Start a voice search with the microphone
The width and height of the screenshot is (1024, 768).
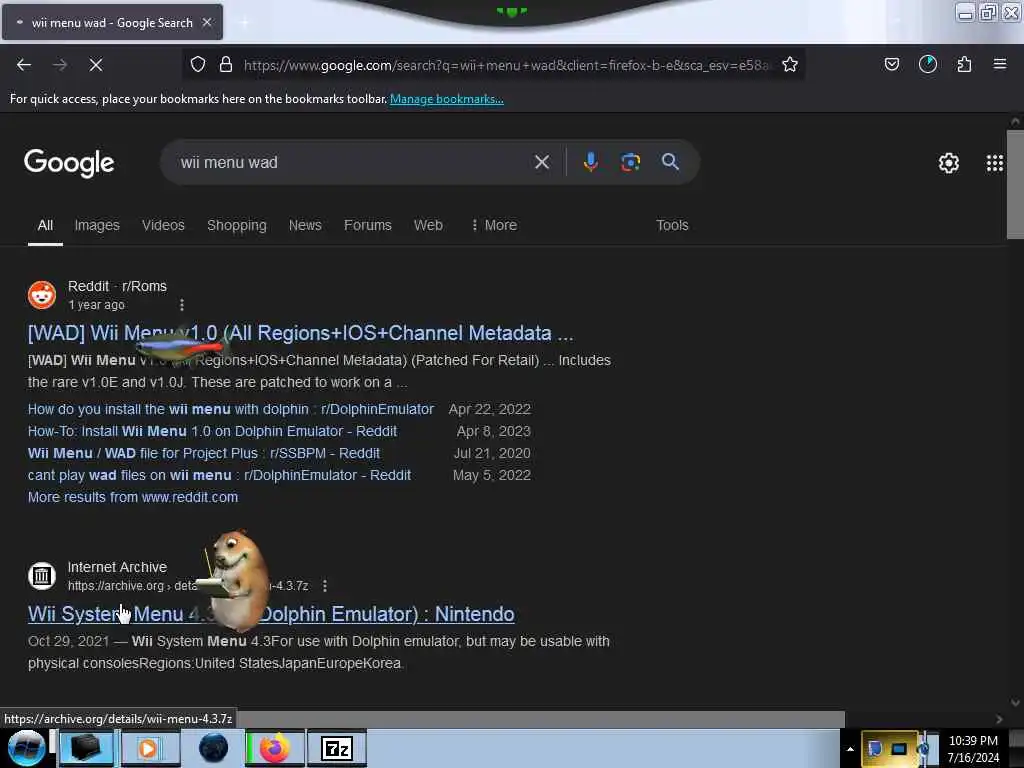(x=590, y=162)
